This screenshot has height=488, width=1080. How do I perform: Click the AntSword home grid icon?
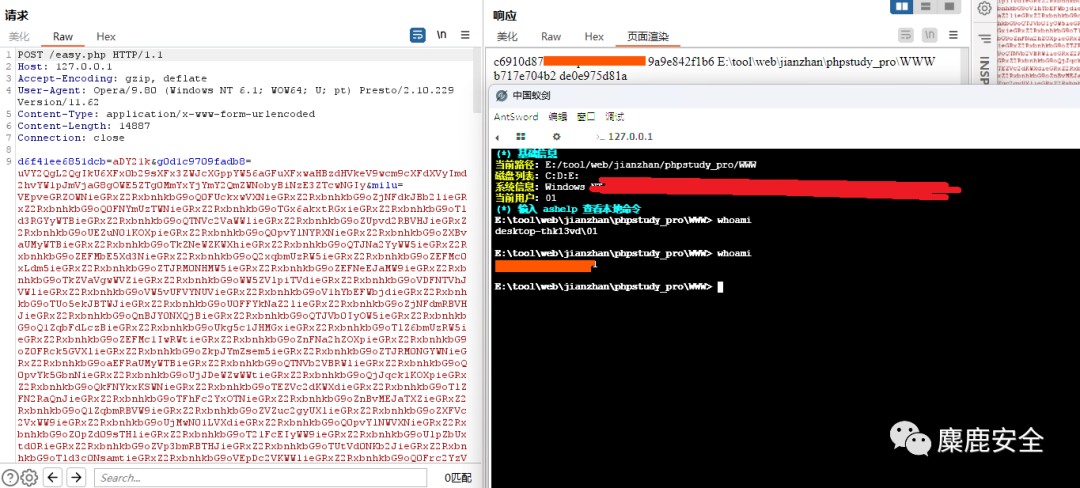coord(521,137)
